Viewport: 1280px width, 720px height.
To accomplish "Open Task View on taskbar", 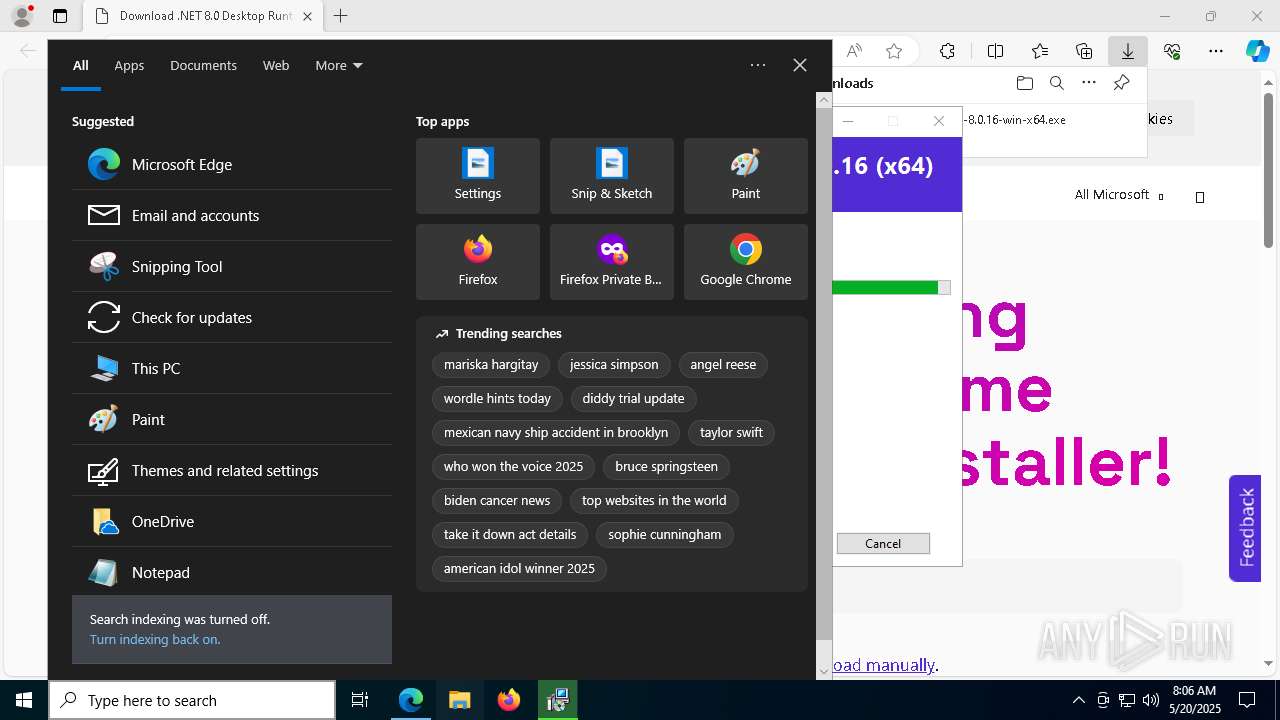I will click(360, 700).
